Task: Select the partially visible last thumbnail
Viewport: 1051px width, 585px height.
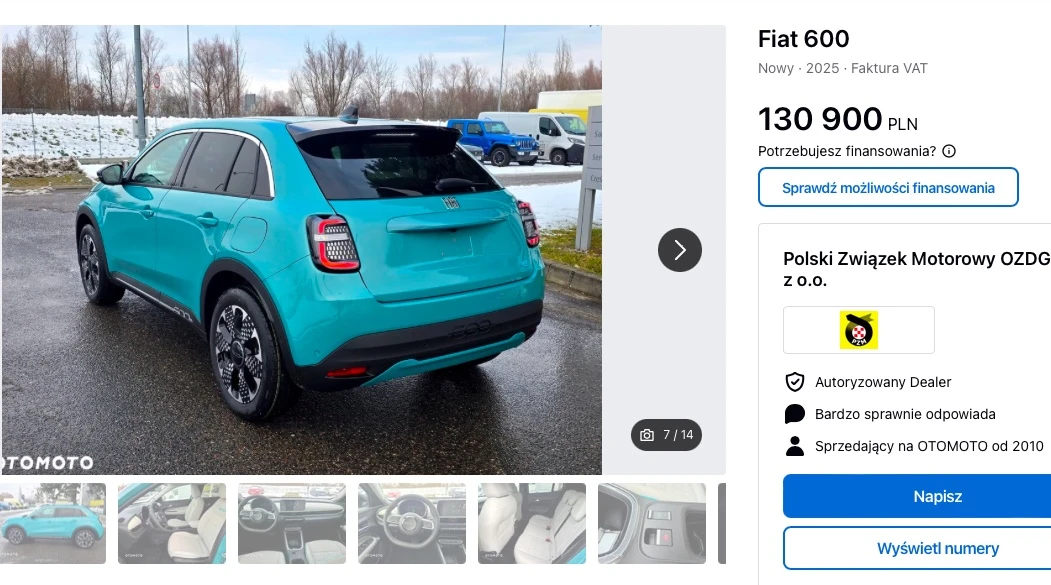Action: [x=722, y=523]
